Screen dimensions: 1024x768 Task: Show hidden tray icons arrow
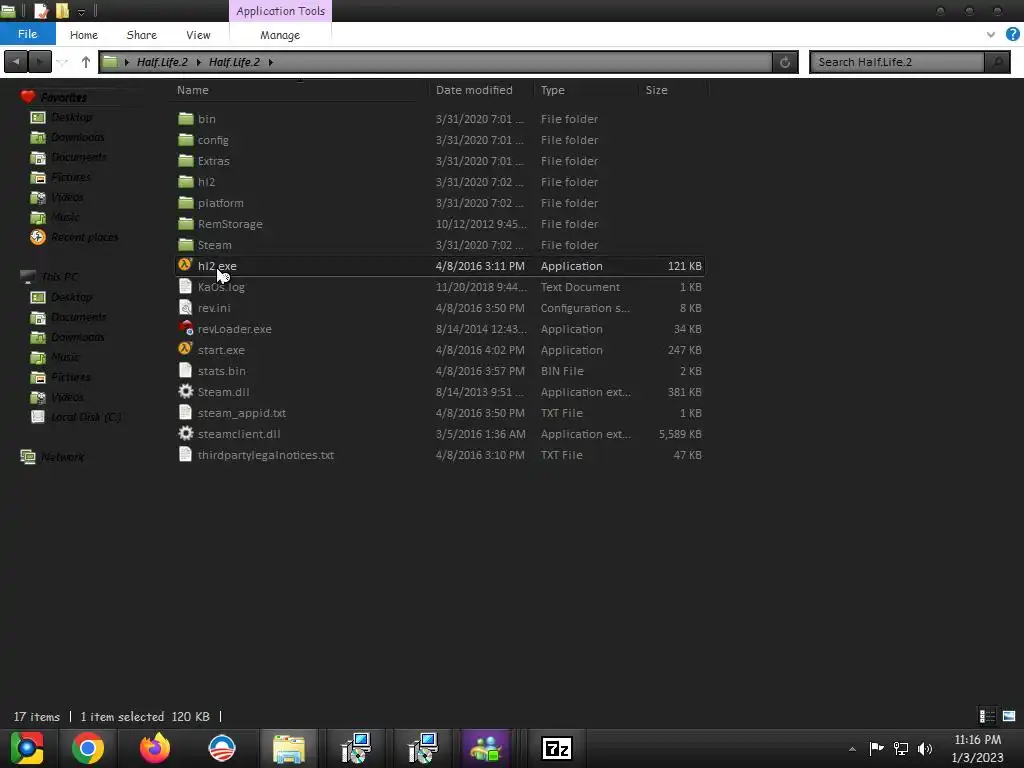(x=852, y=749)
